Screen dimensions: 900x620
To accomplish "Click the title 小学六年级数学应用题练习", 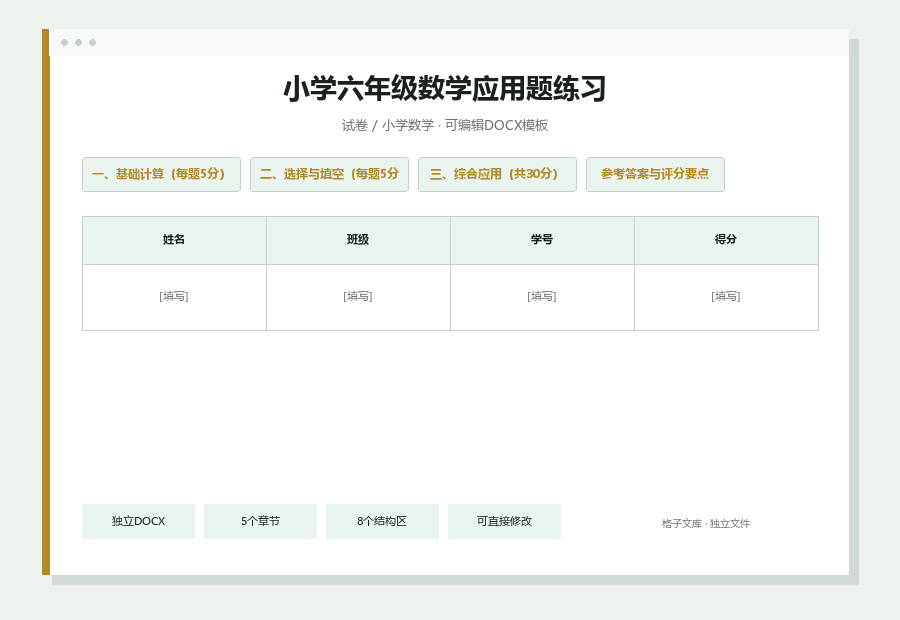I will 445,89.
